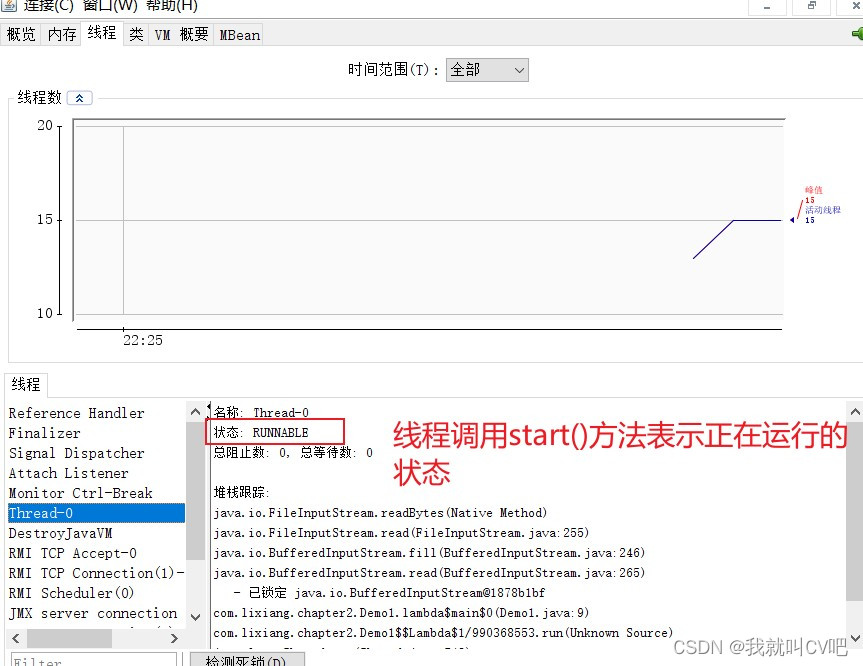Open the MBean tab
863x666 pixels.
pyautogui.click(x=239, y=33)
